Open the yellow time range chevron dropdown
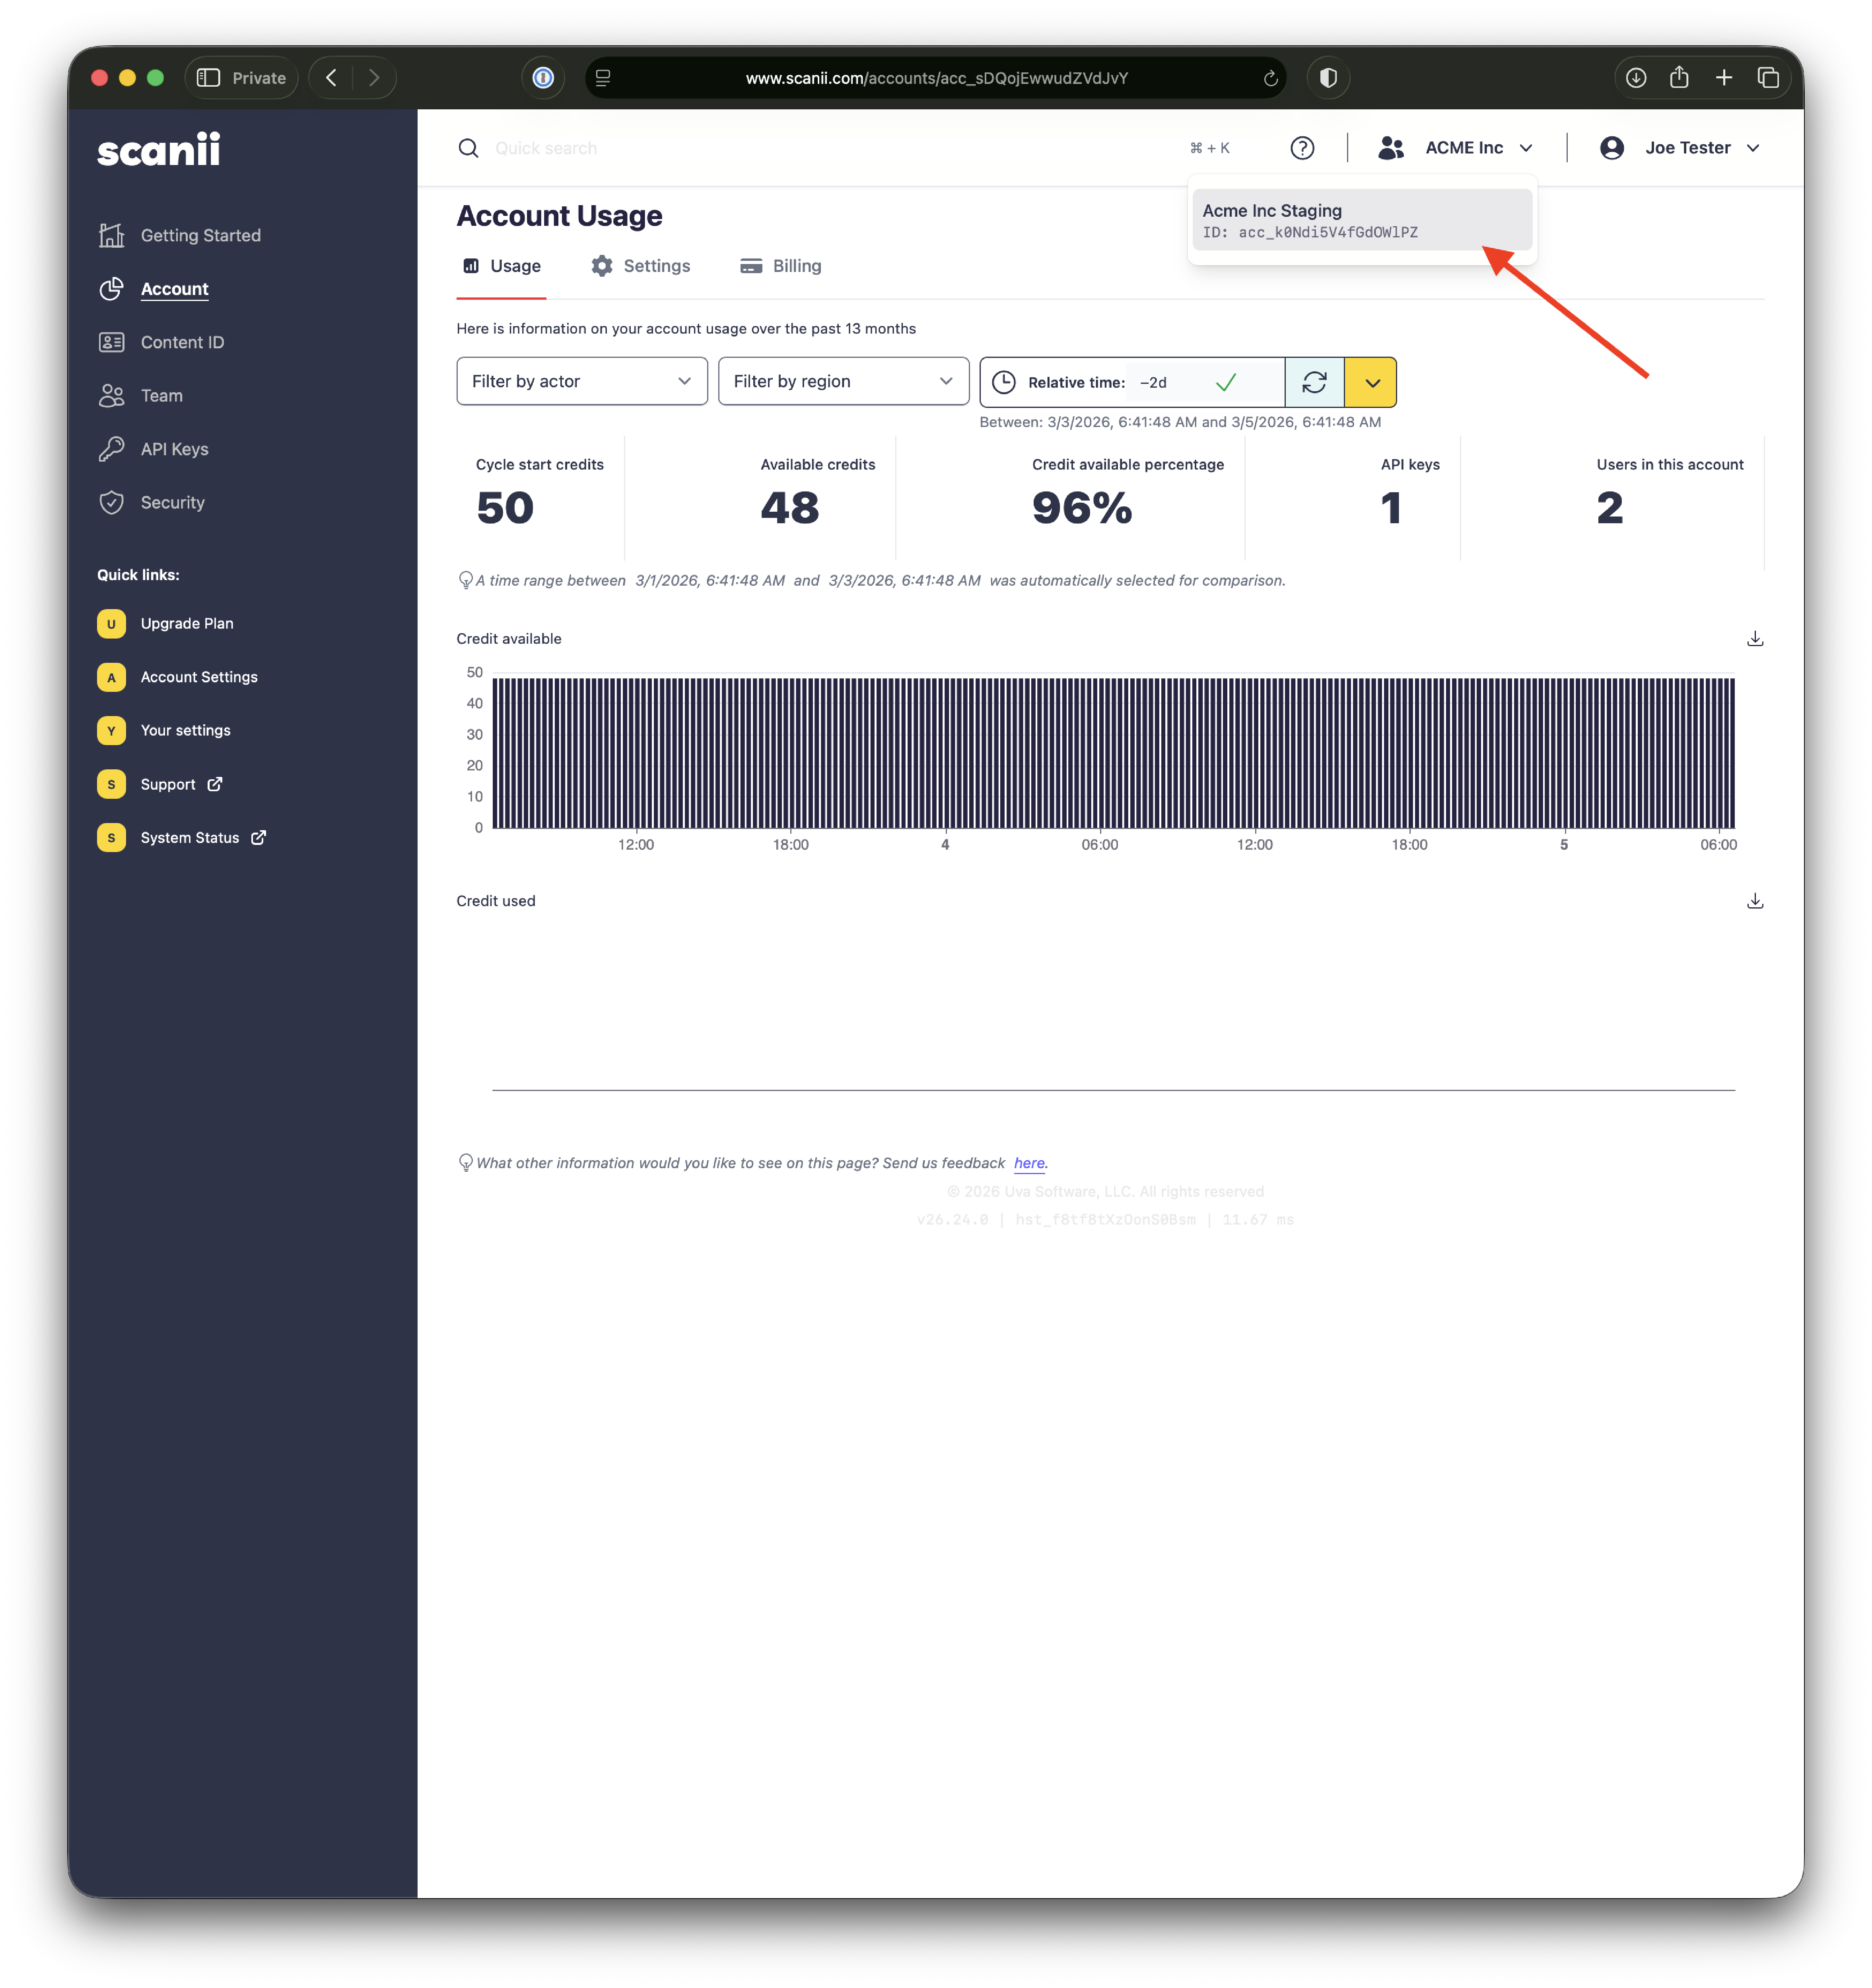The height and width of the screenshot is (1988, 1872). [x=1371, y=382]
